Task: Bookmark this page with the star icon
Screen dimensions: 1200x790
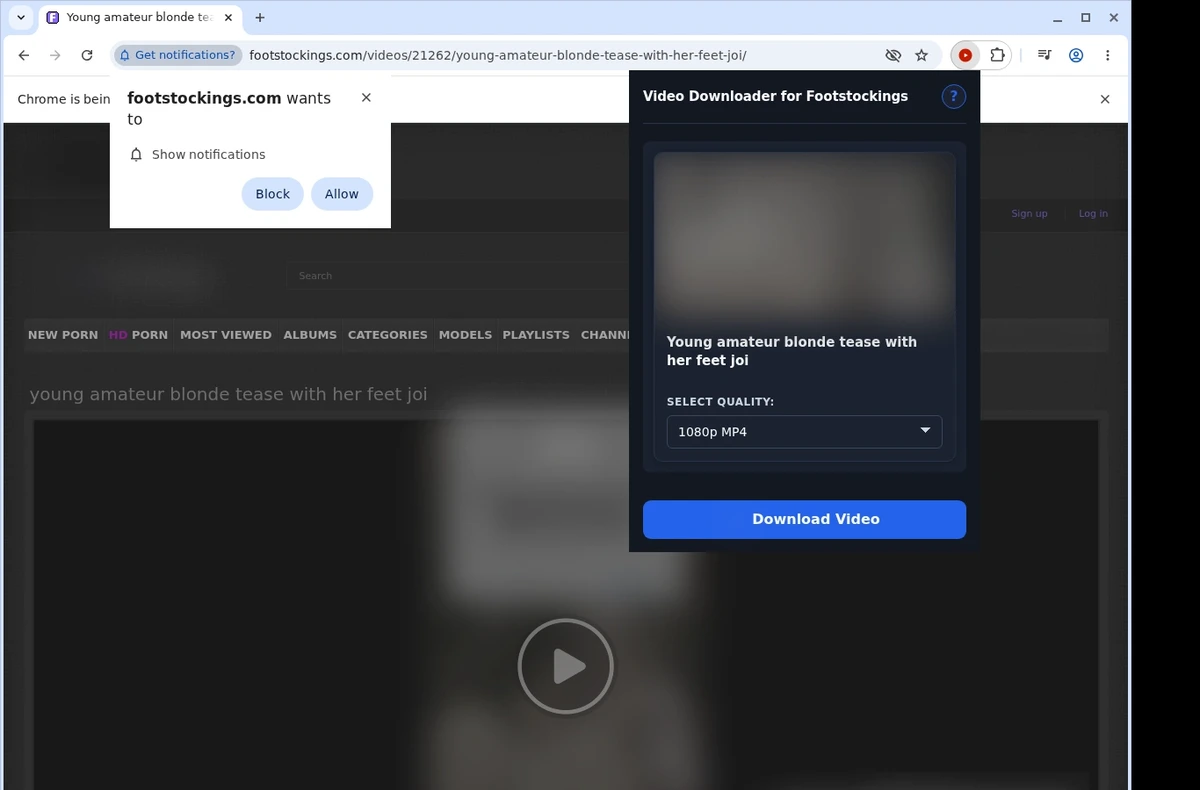Action: pos(922,56)
